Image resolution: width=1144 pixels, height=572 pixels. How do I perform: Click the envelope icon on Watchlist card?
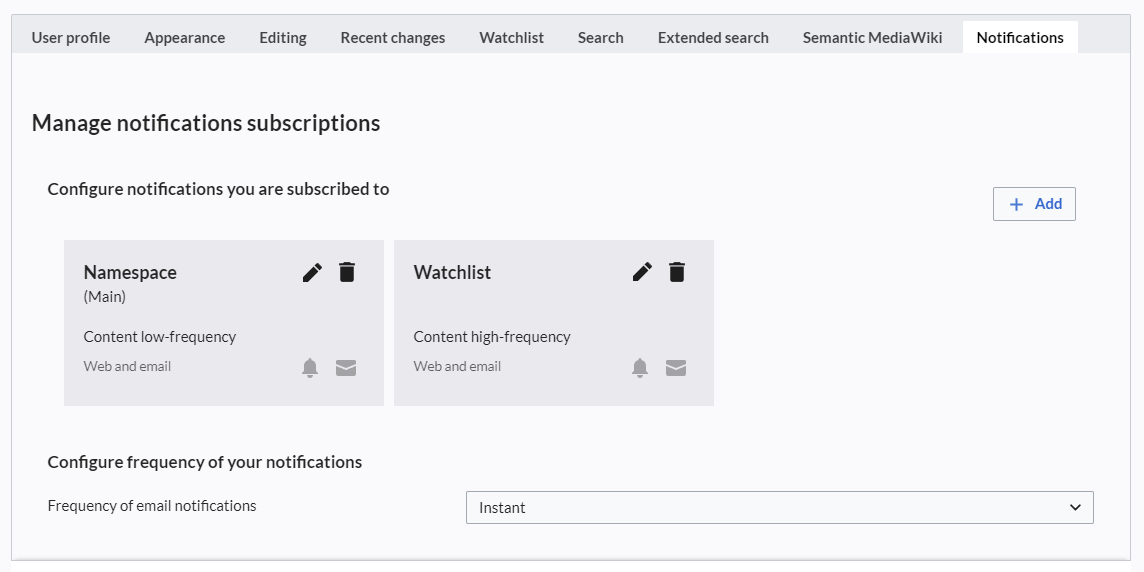[x=676, y=368]
